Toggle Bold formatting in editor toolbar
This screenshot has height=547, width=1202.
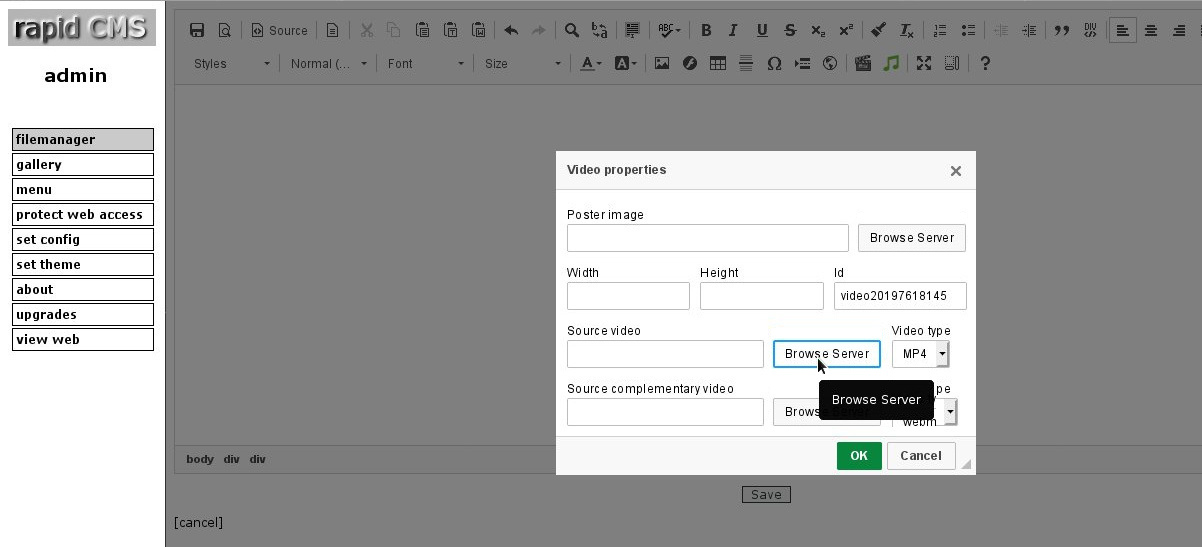(706, 31)
